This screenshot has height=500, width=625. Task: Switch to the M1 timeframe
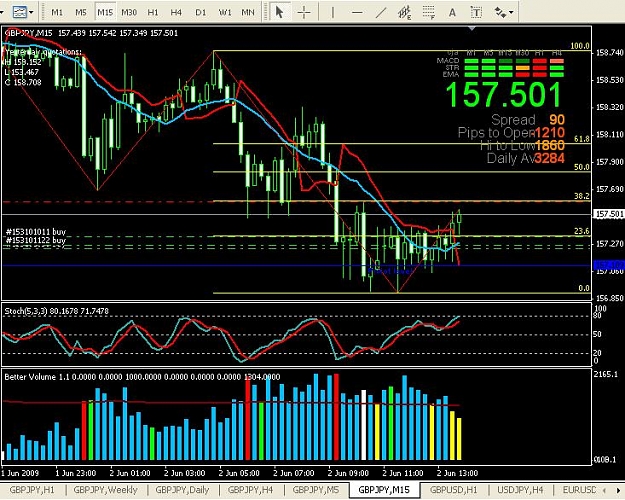pyautogui.click(x=57, y=12)
